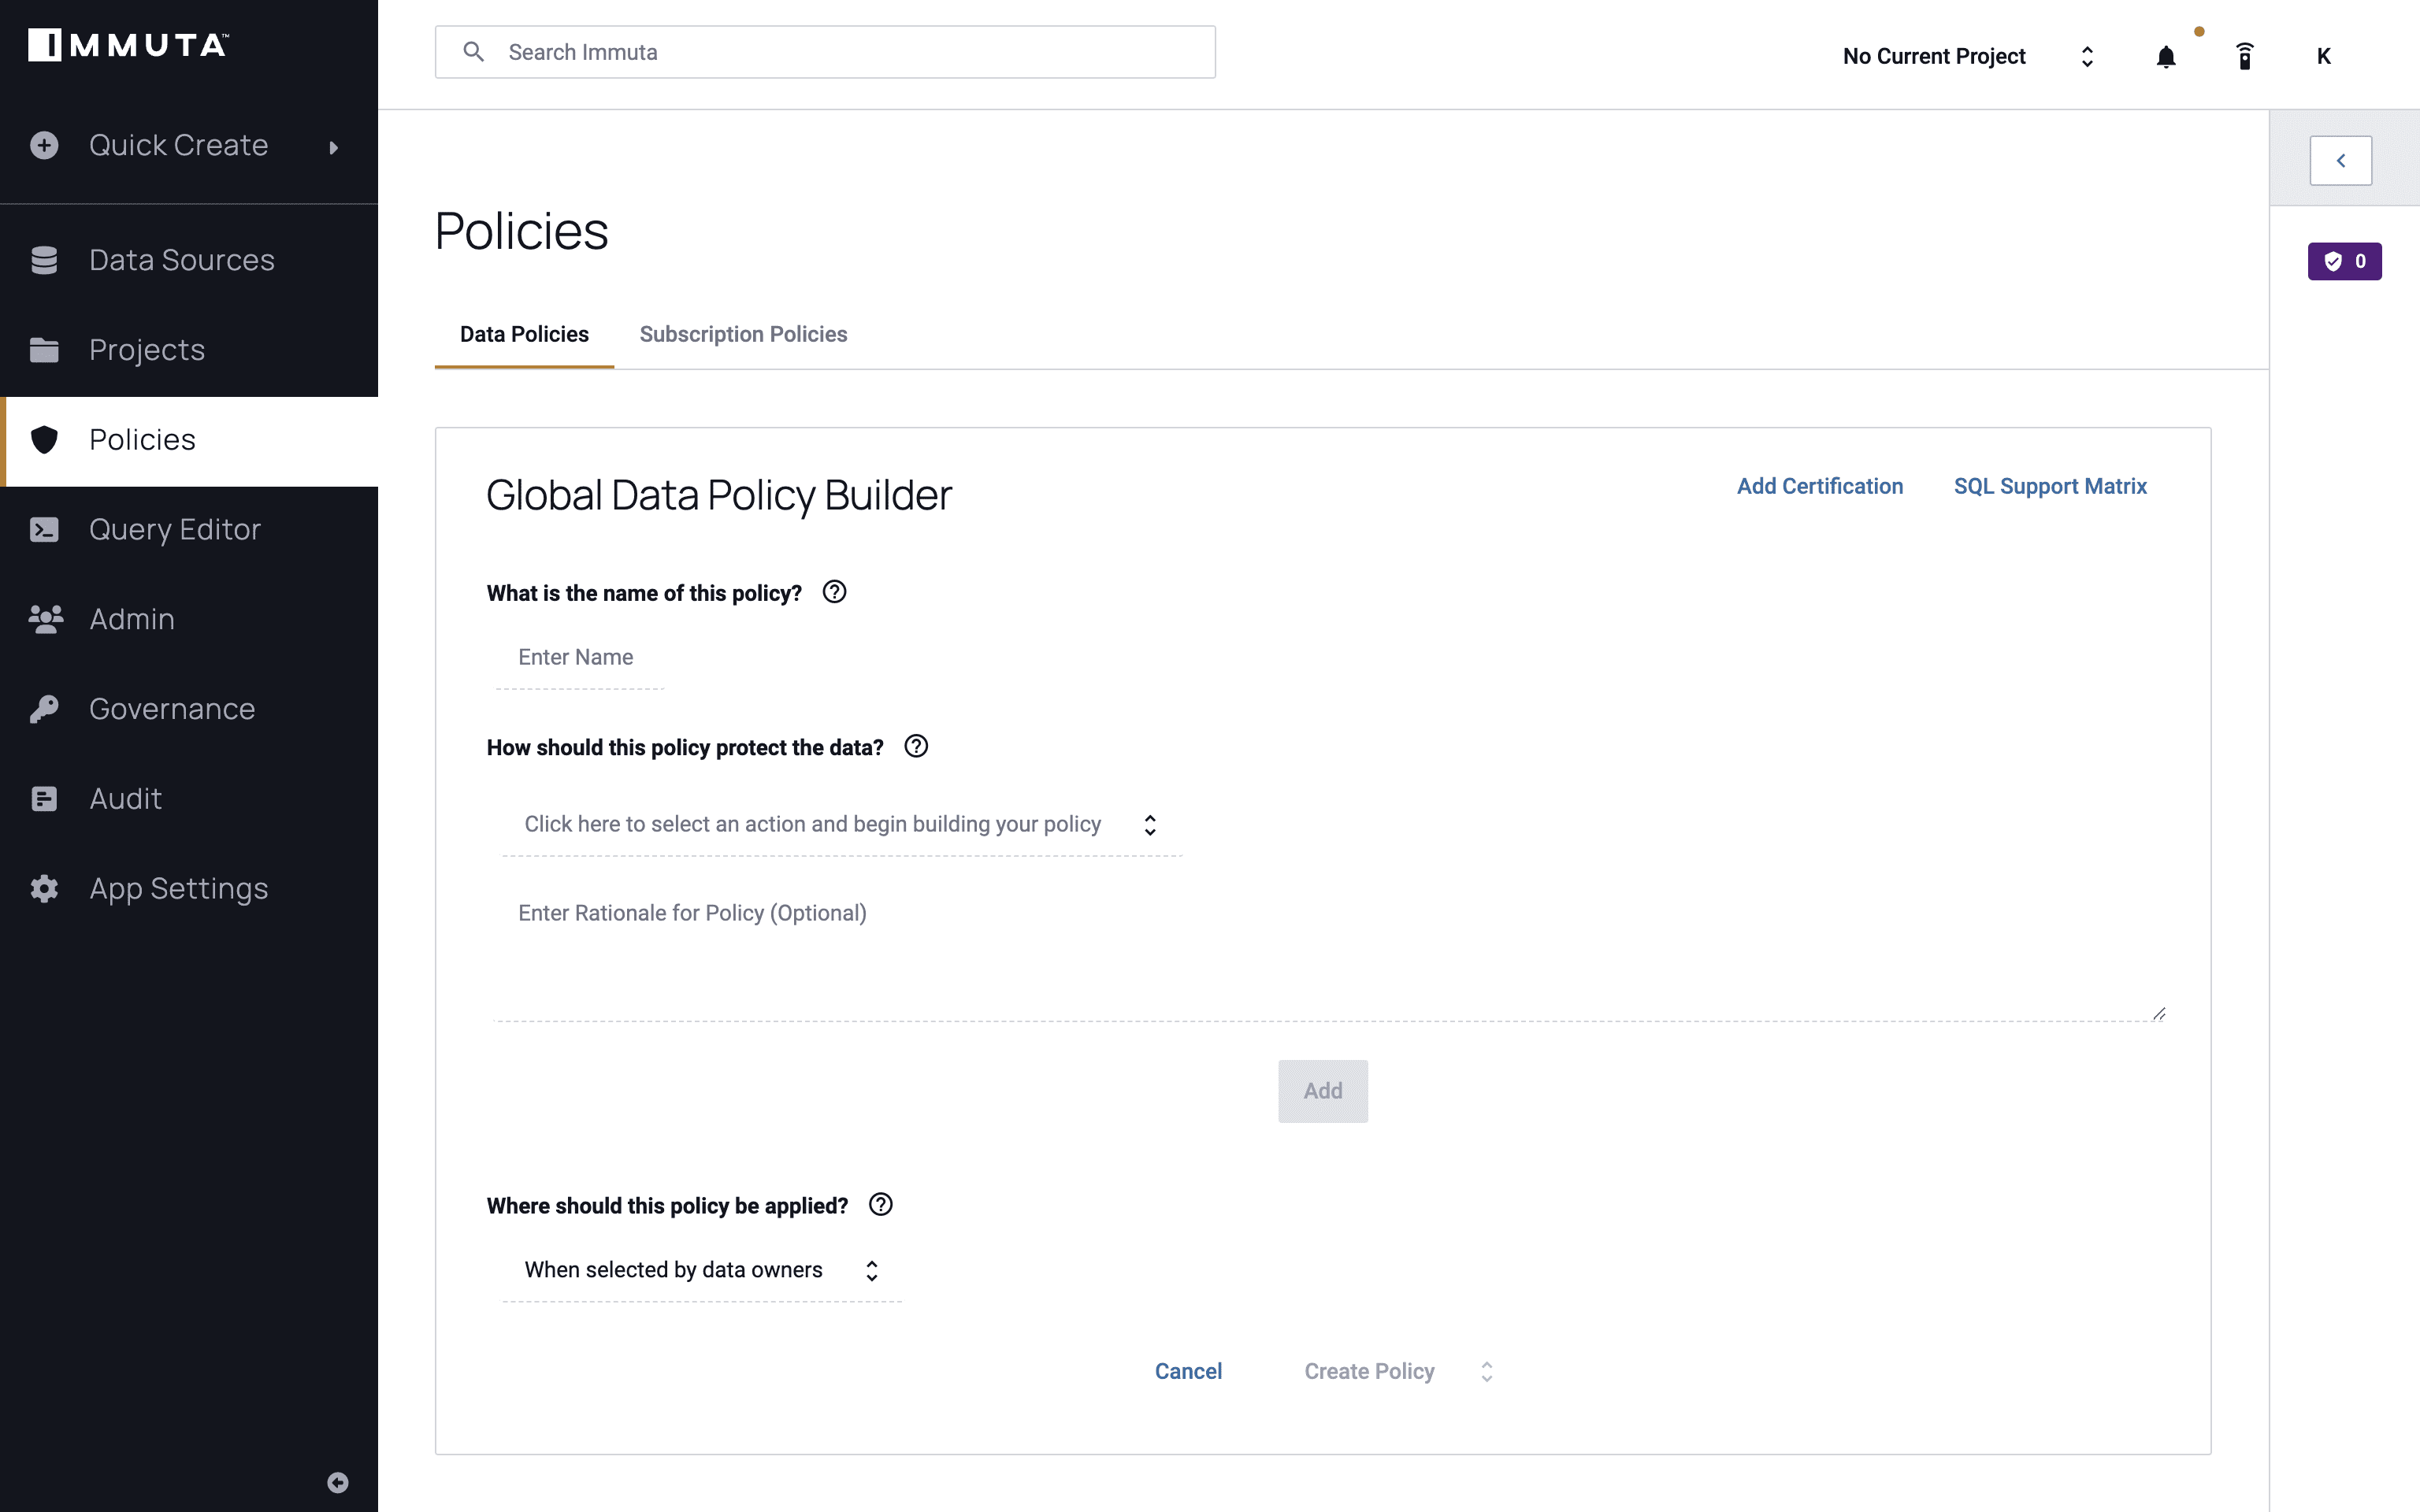Open the No Current Project selector
The width and height of the screenshot is (2420, 1512).
tap(1968, 56)
